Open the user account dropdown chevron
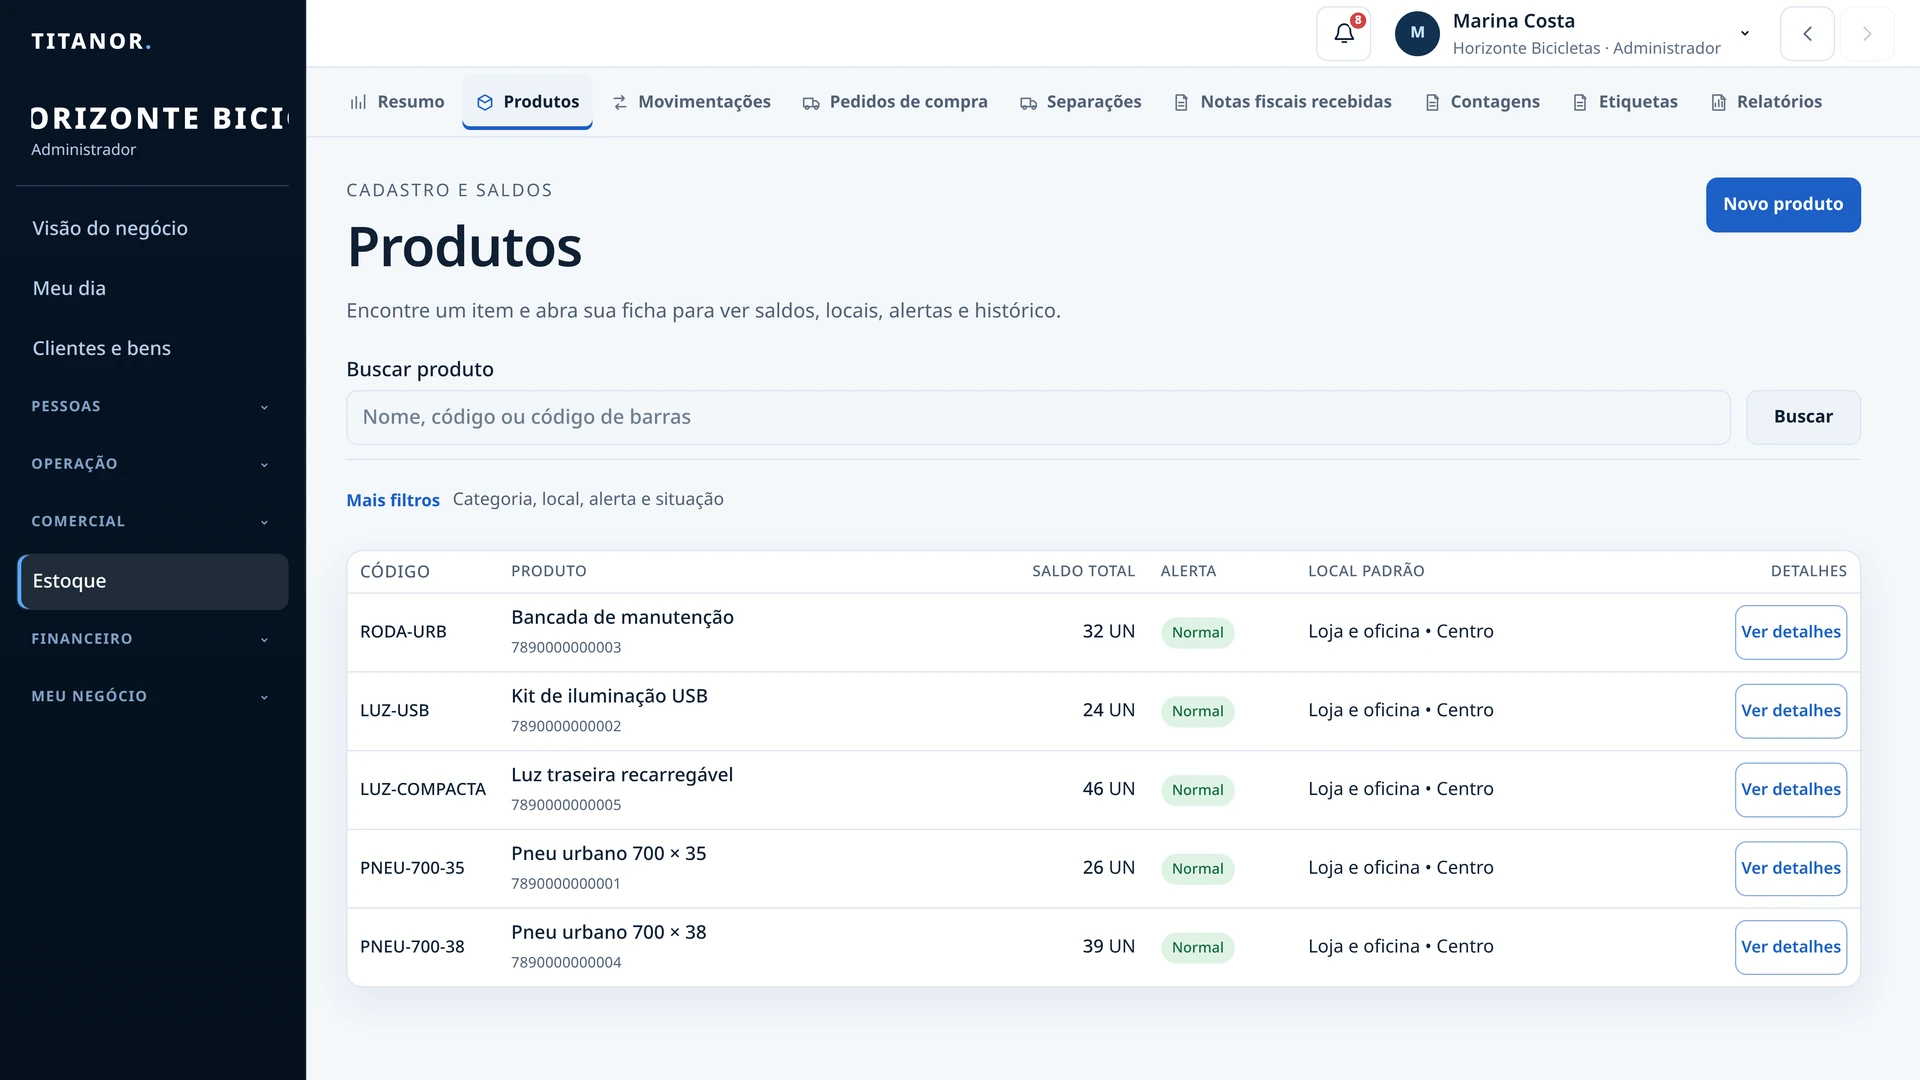1920x1080 pixels. [x=1745, y=33]
